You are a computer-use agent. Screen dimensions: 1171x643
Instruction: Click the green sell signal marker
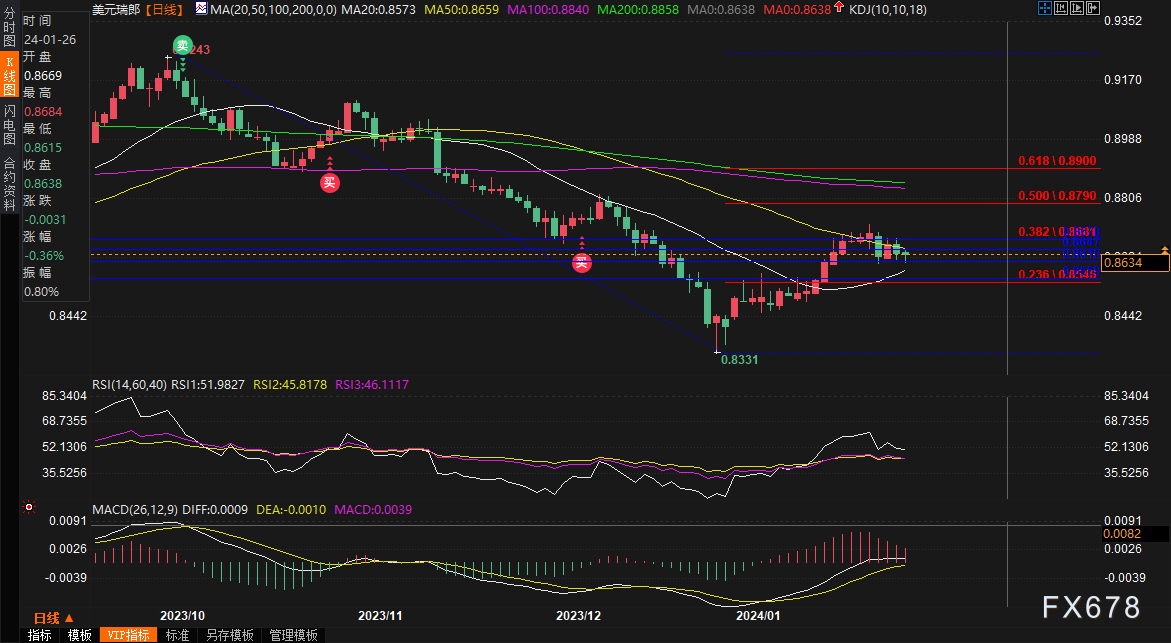[181, 44]
